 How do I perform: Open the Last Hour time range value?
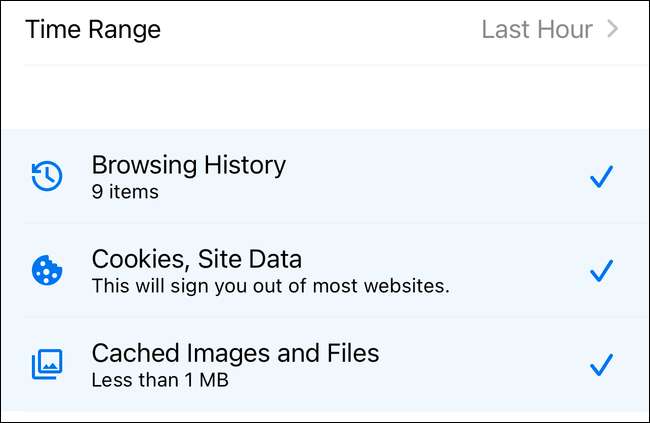pyautogui.click(x=537, y=29)
